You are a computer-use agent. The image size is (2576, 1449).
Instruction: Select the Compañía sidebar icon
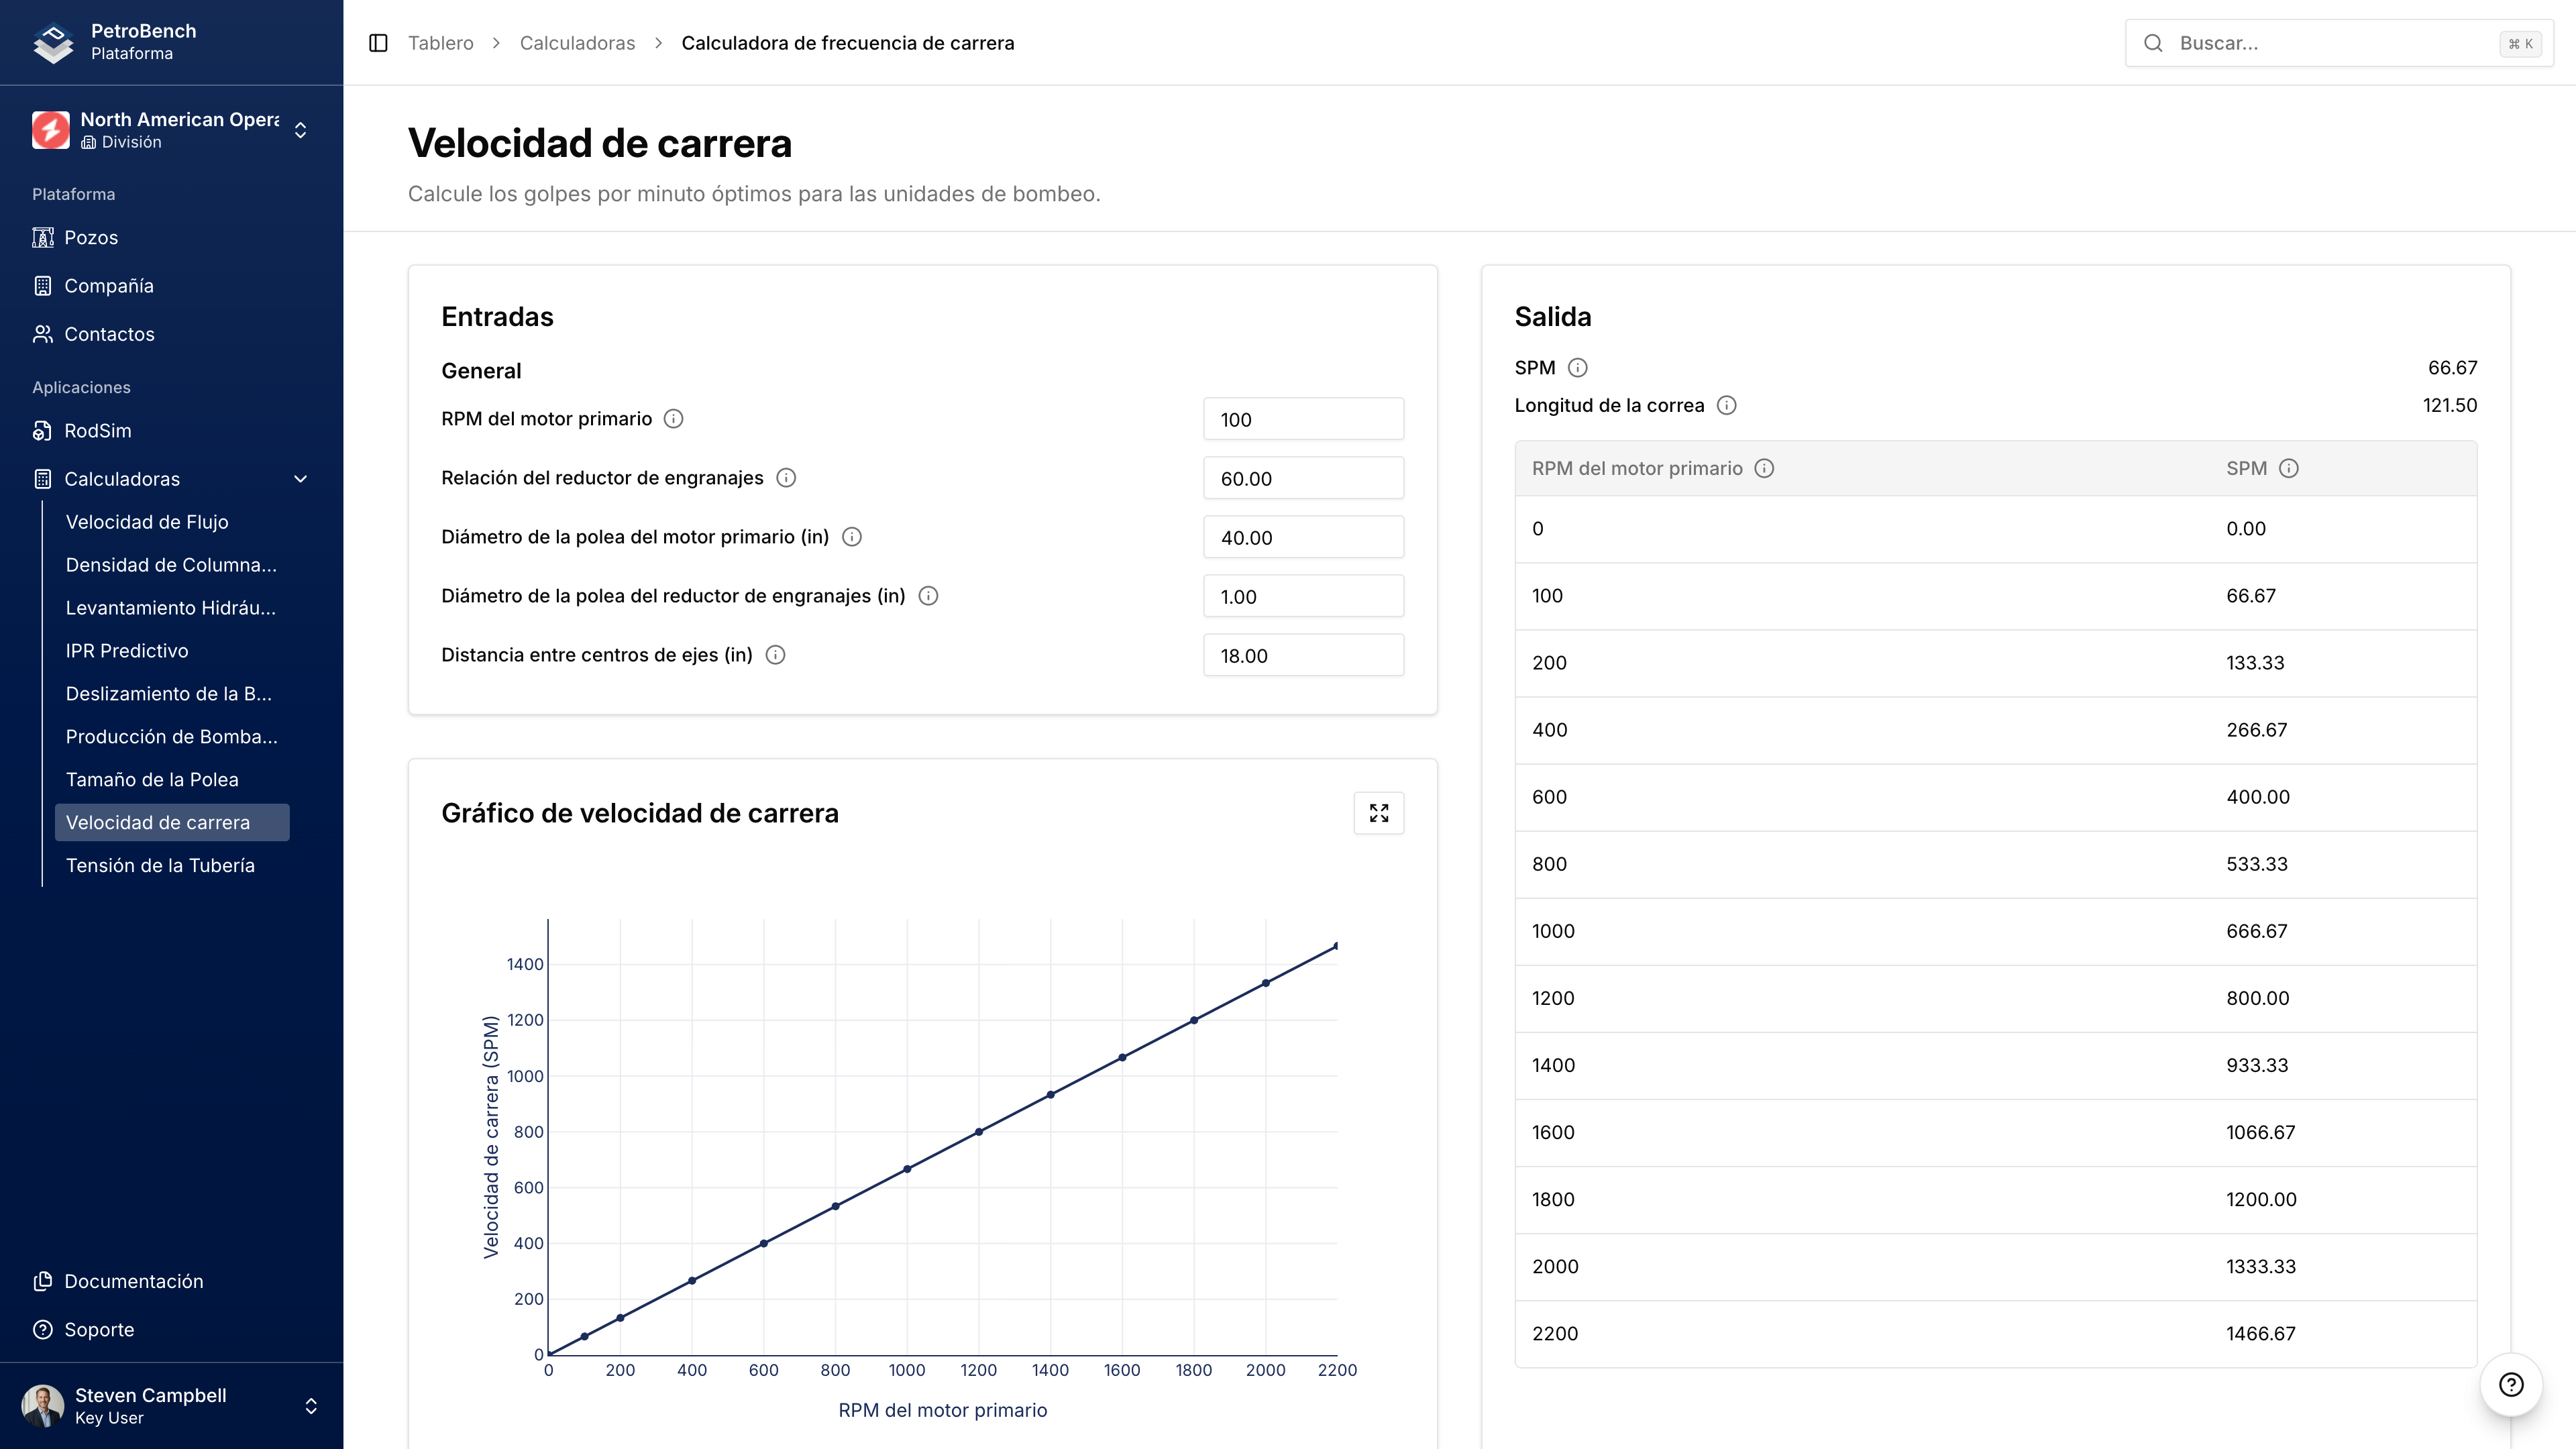pos(43,285)
